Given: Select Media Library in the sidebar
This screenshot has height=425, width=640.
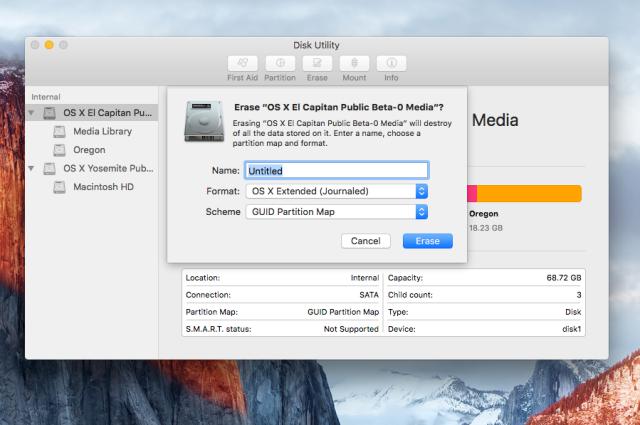Looking at the screenshot, I should 102,131.
